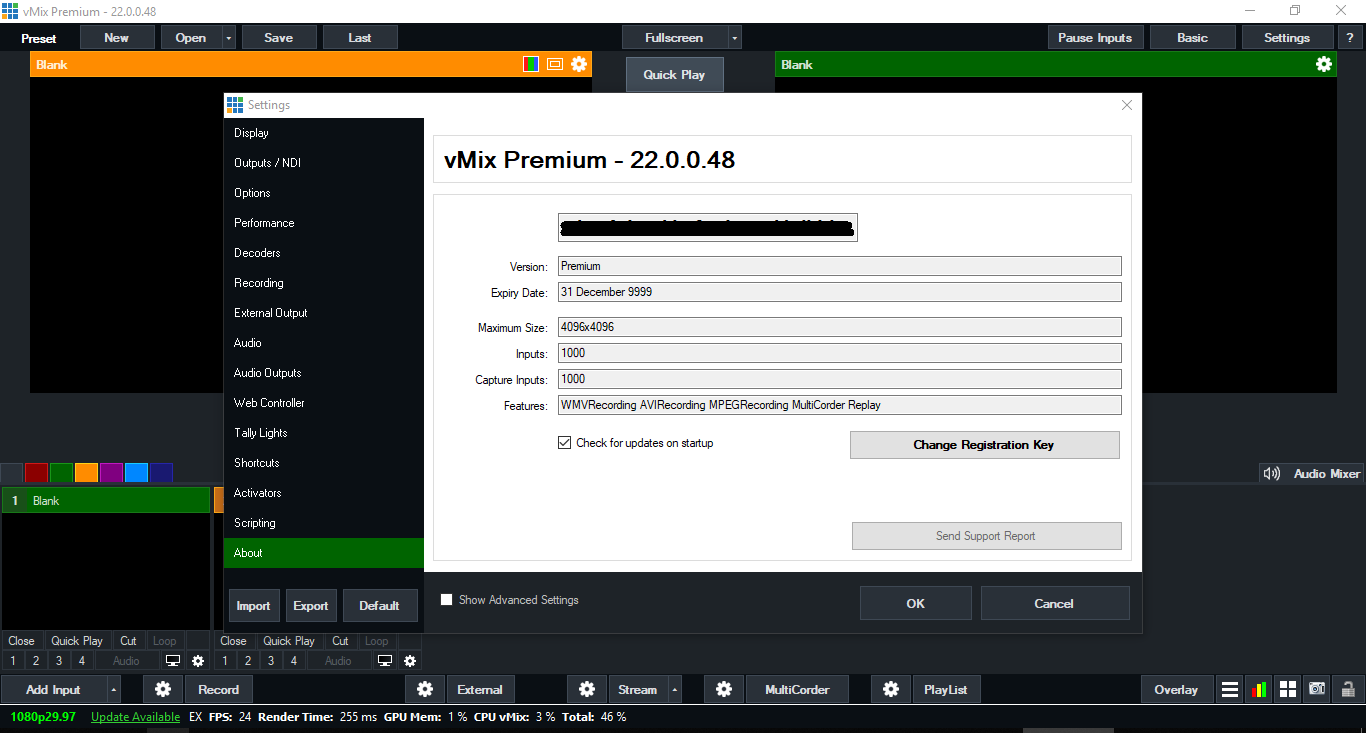
Task: Open the MultiCorder settings gear
Action: click(x=724, y=689)
